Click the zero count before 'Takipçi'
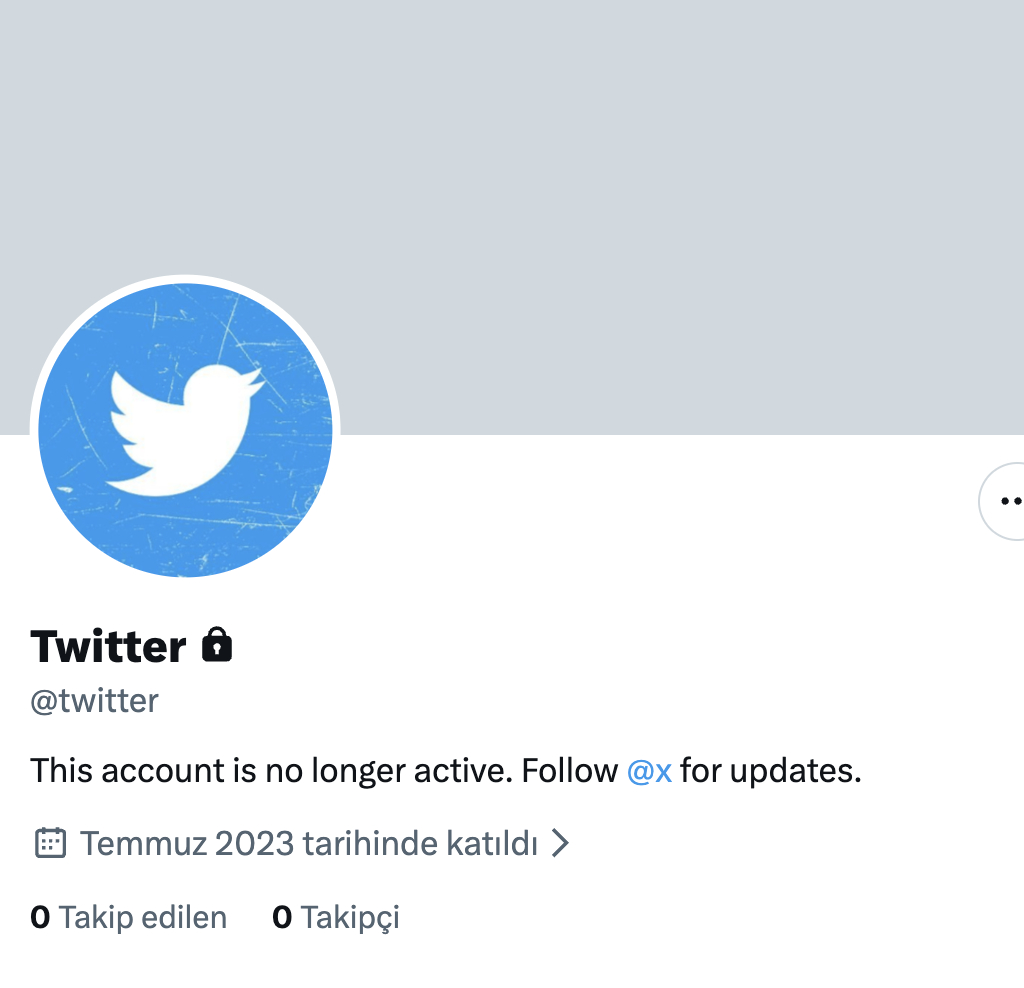 tap(282, 917)
